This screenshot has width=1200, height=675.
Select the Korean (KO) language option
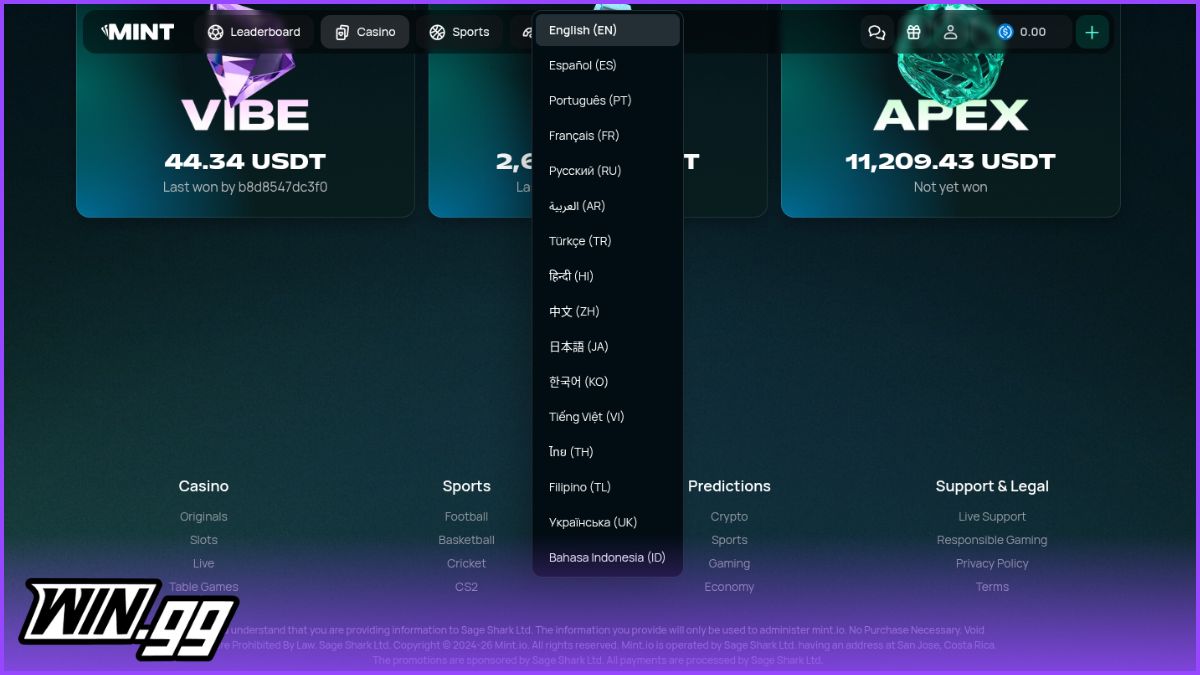point(608,382)
